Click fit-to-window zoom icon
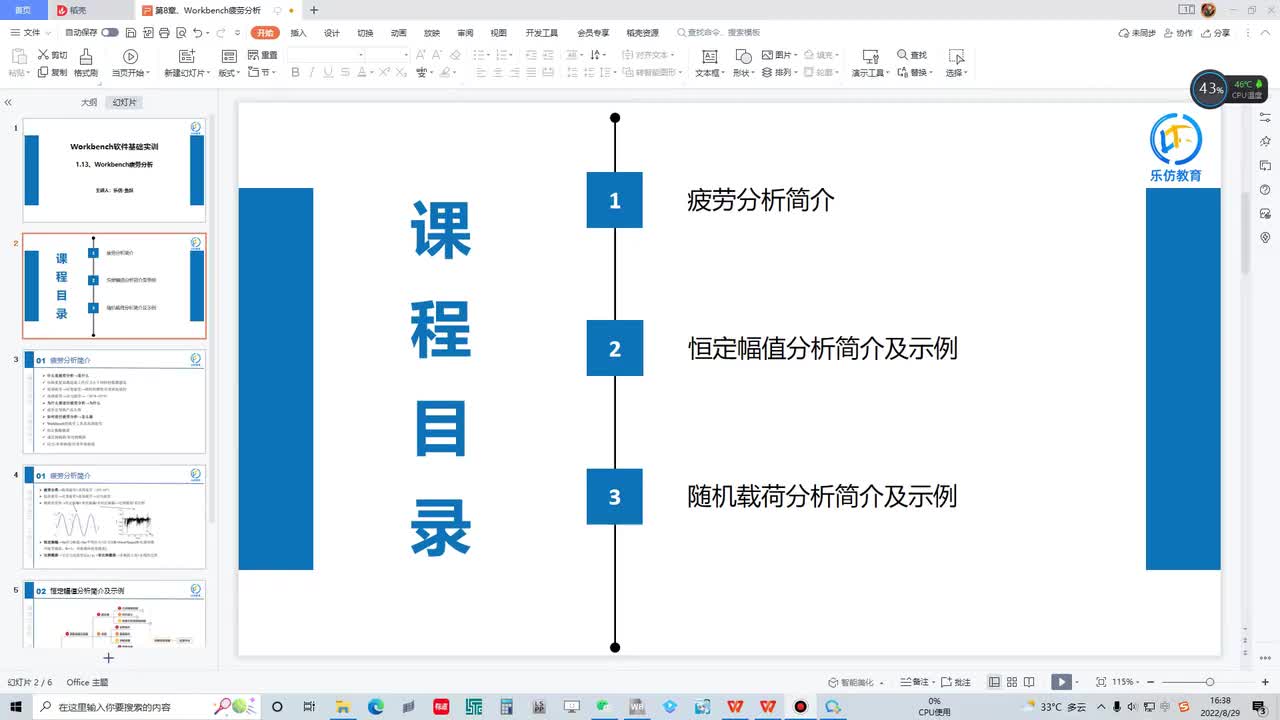 click(x=1101, y=682)
